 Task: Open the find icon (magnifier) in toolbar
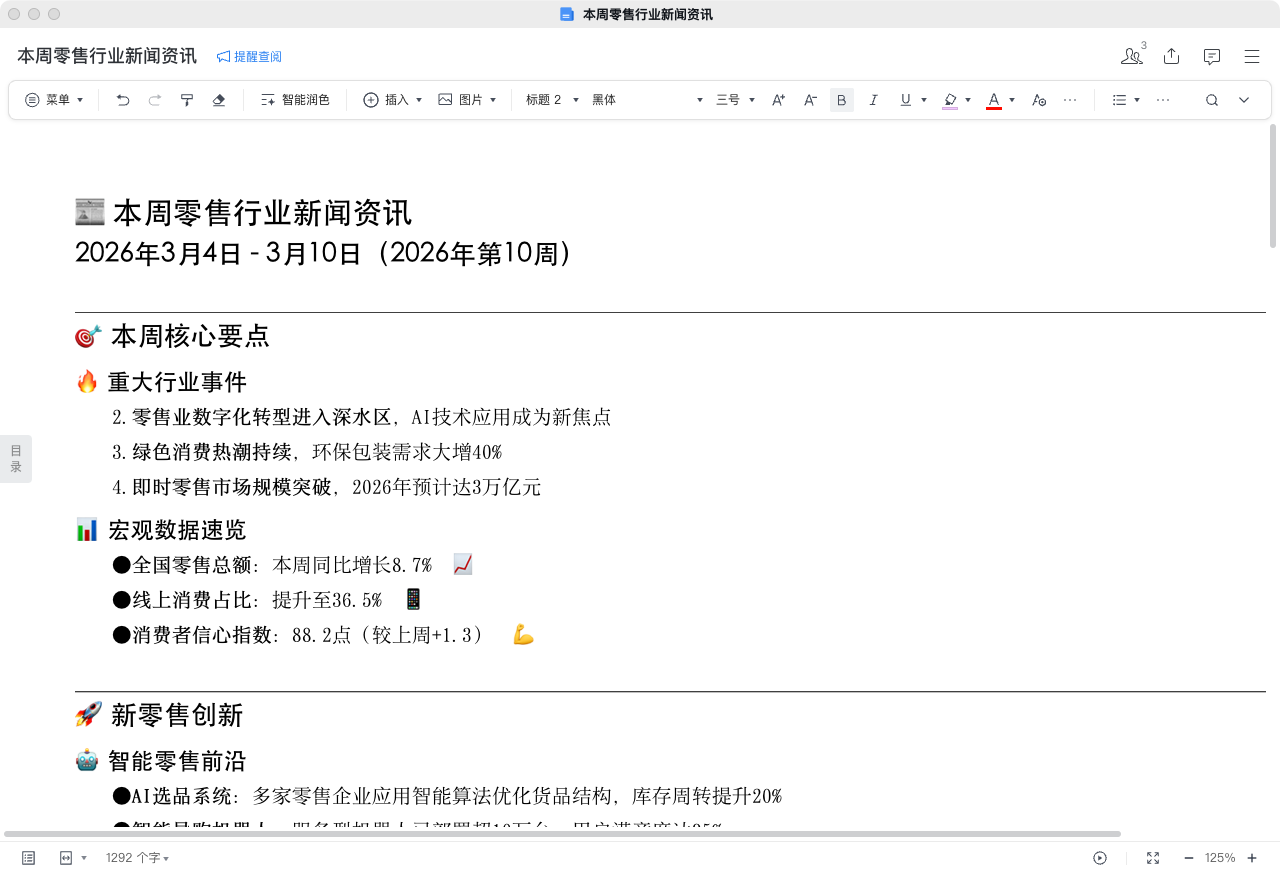(x=1211, y=100)
